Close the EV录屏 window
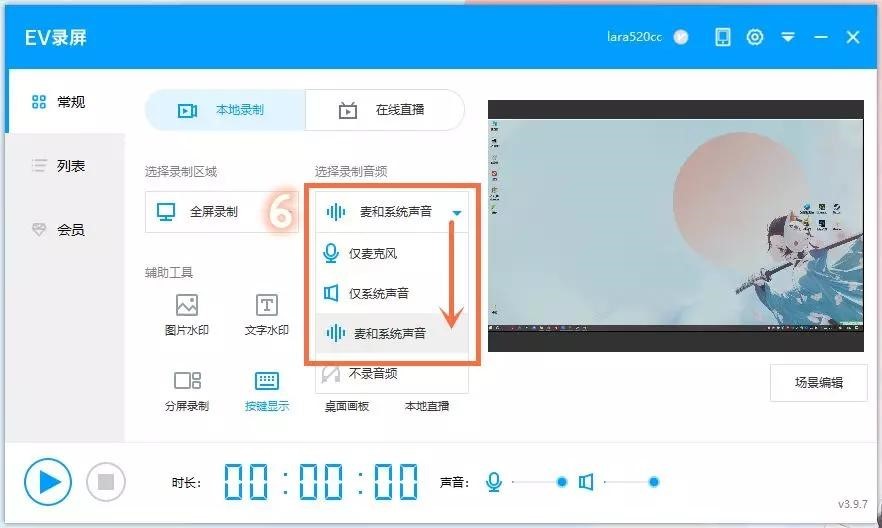This screenshot has width=882, height=528. pyautogui.click(x=853, y=37)
